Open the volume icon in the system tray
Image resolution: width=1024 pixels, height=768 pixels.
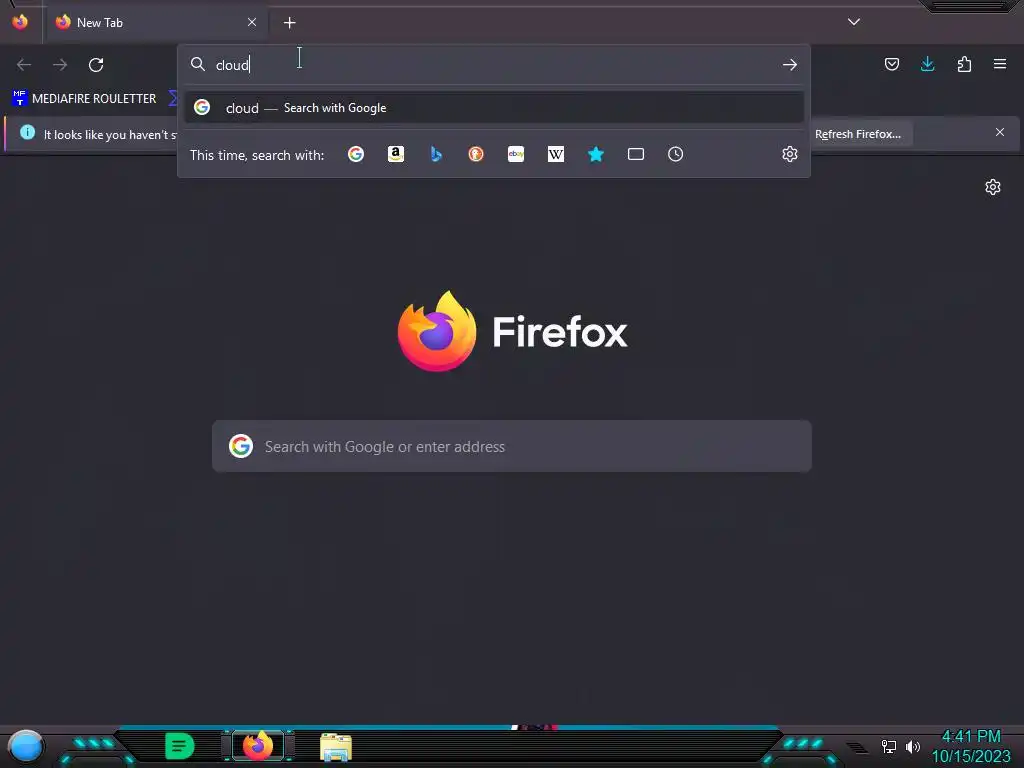tap(913, 746)
